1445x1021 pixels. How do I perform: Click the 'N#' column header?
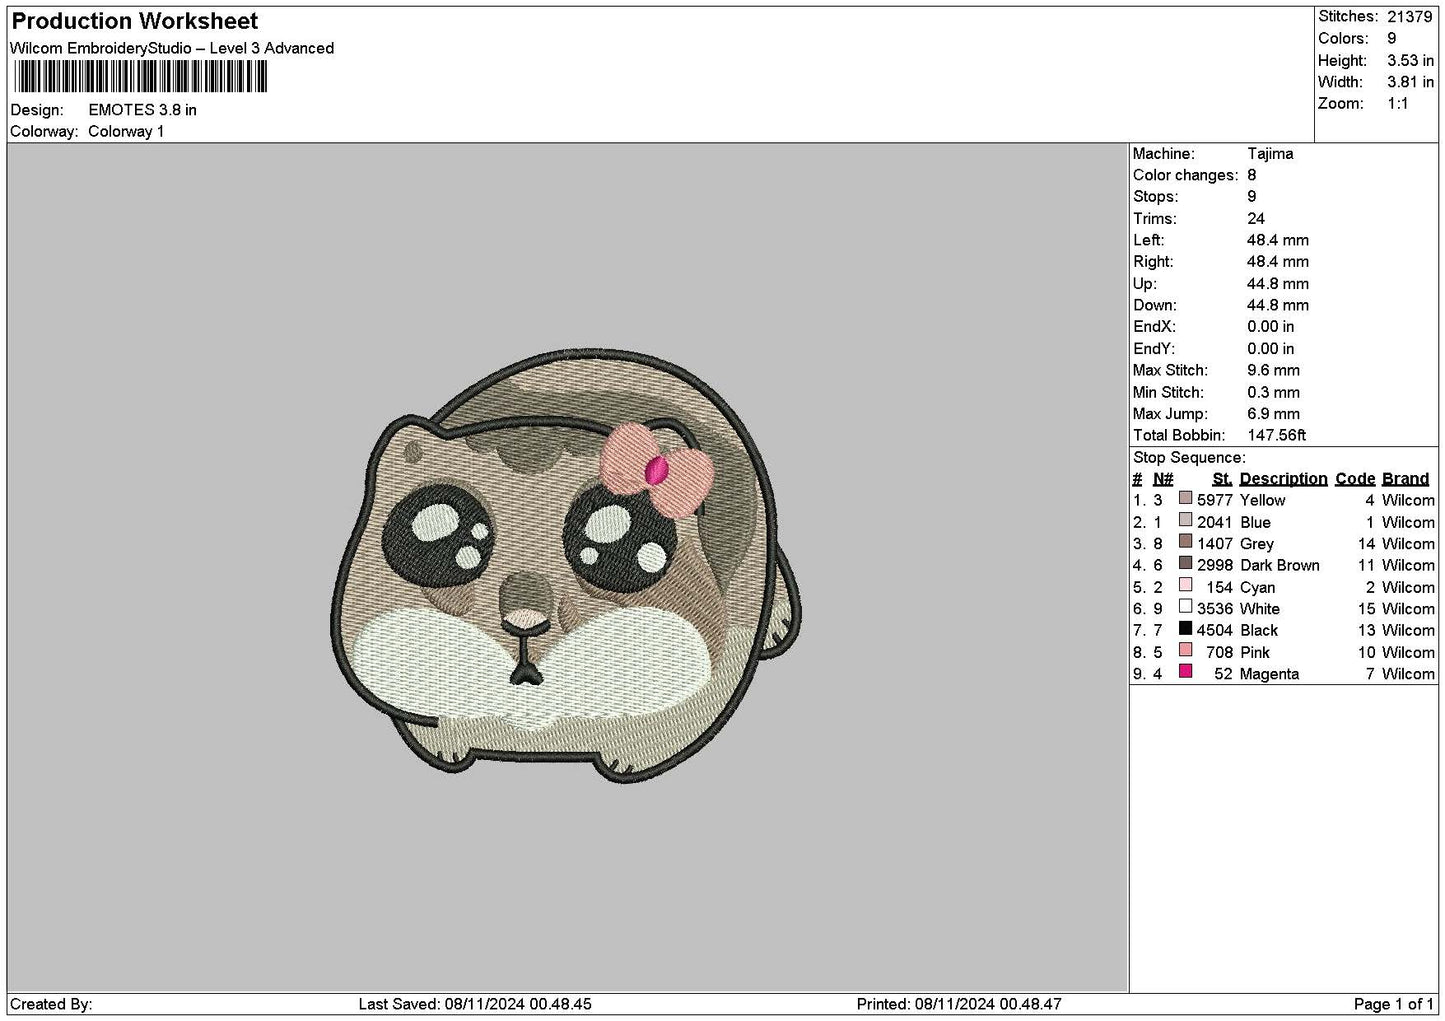tap(1163, 479)
